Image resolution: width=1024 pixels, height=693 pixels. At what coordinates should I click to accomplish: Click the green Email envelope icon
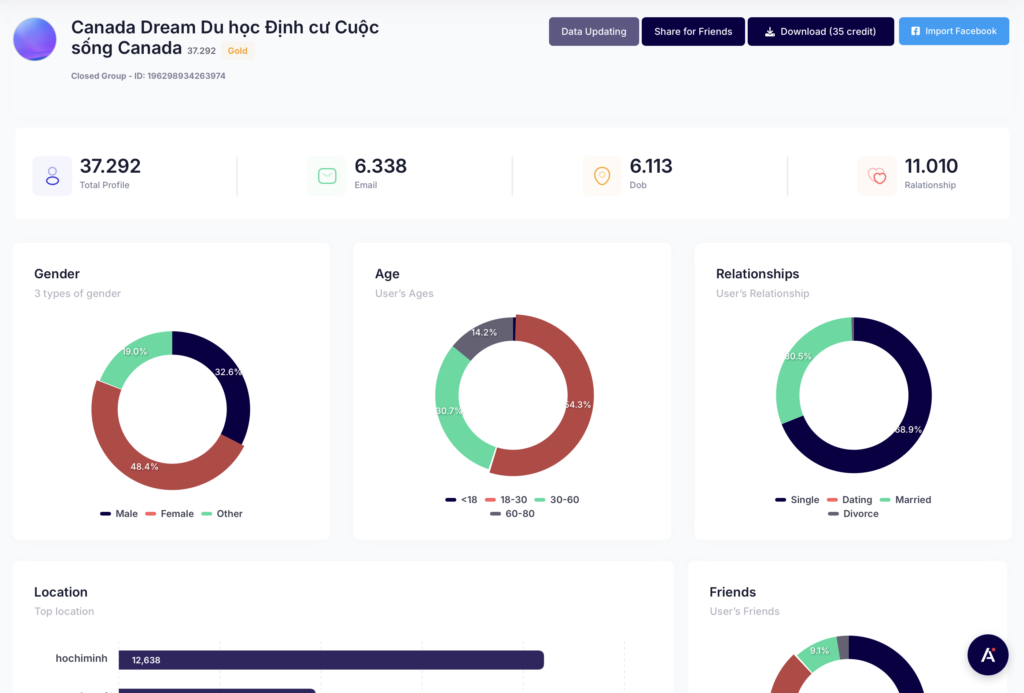coord(327,176)
